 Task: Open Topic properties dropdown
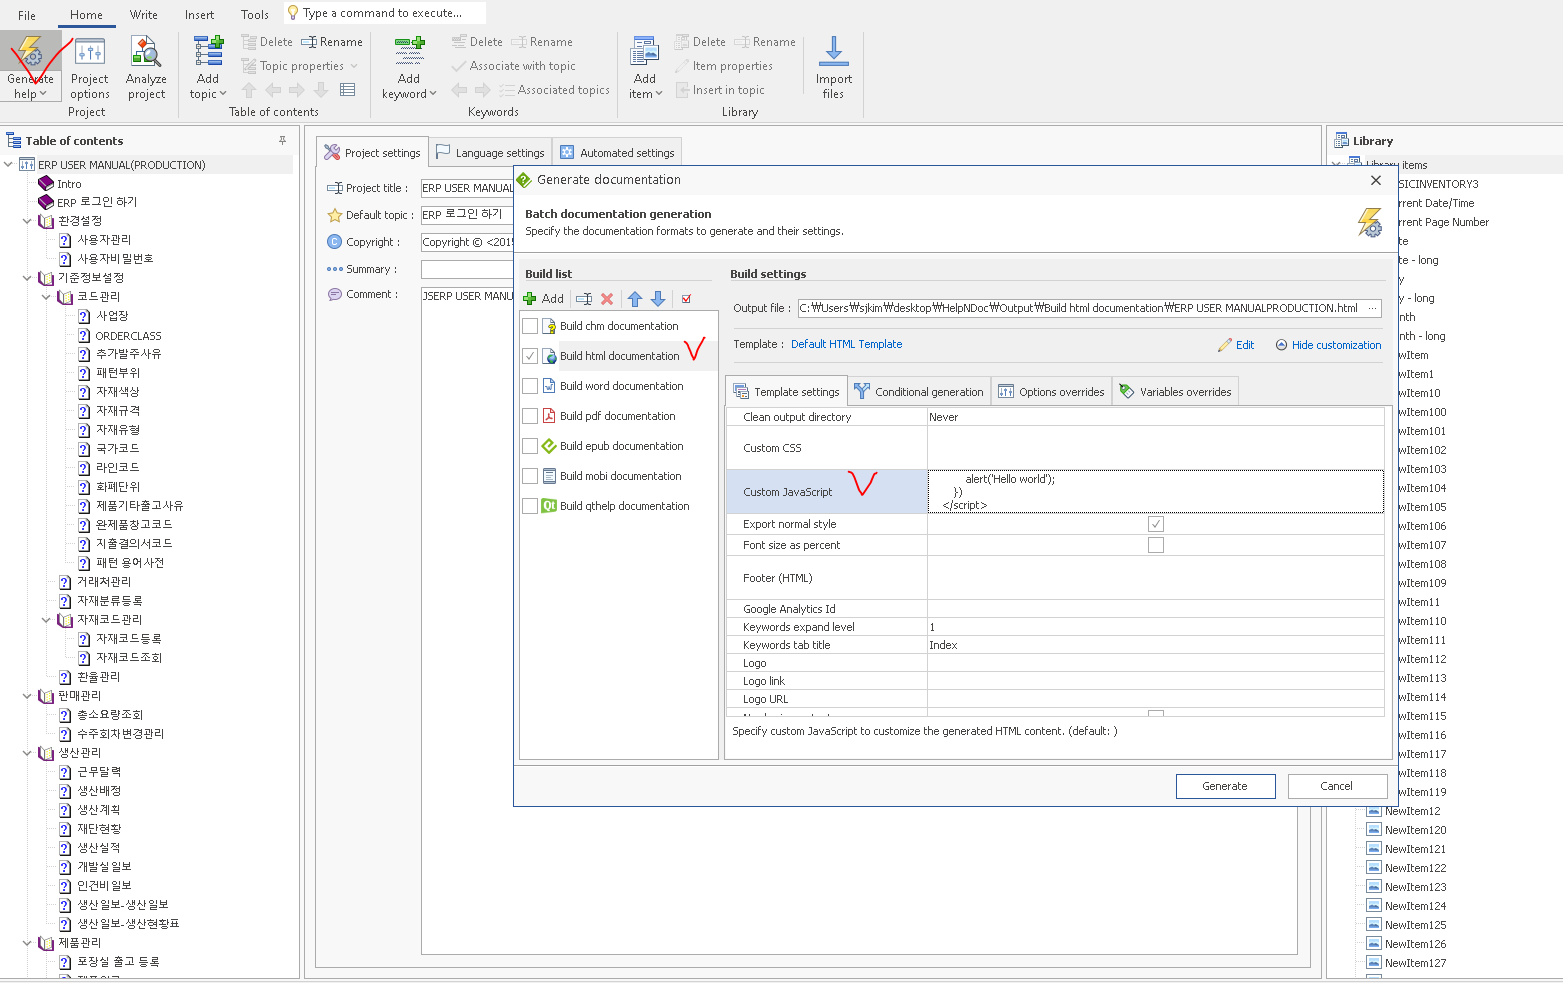click(353, 66)
